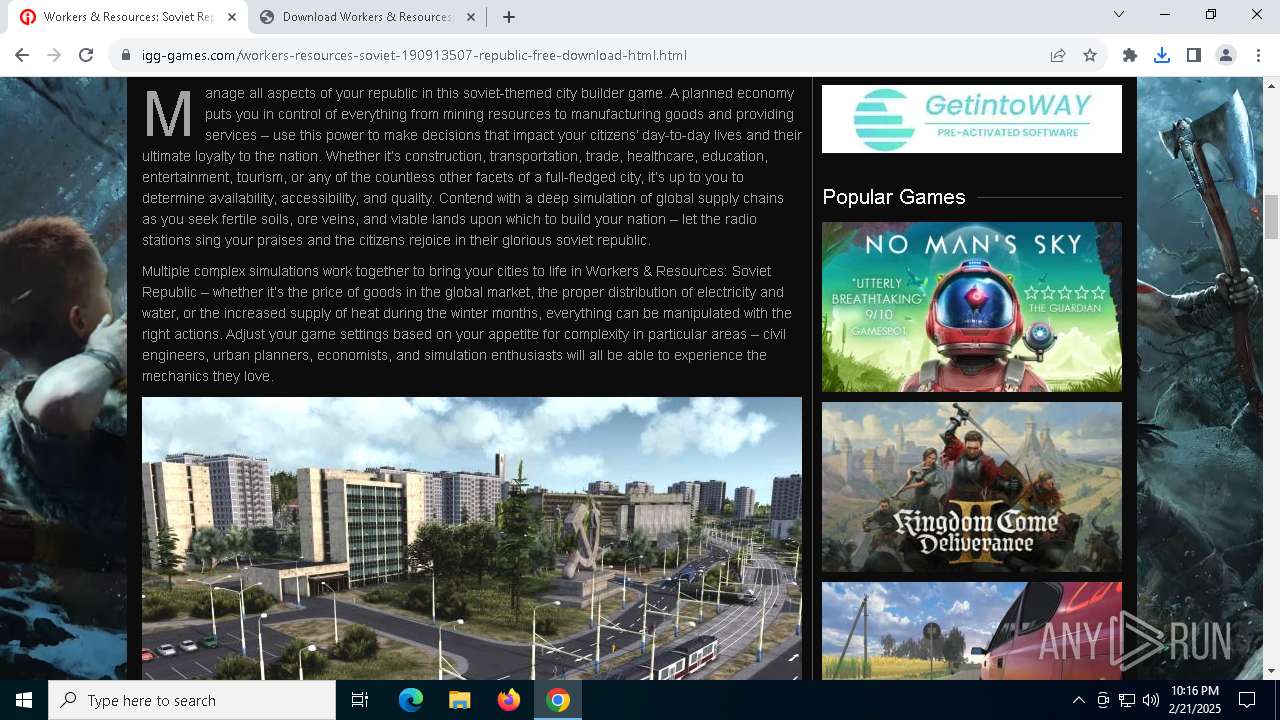
Task: Open Chrome's three-dot menu
Action: [1257, 55]
